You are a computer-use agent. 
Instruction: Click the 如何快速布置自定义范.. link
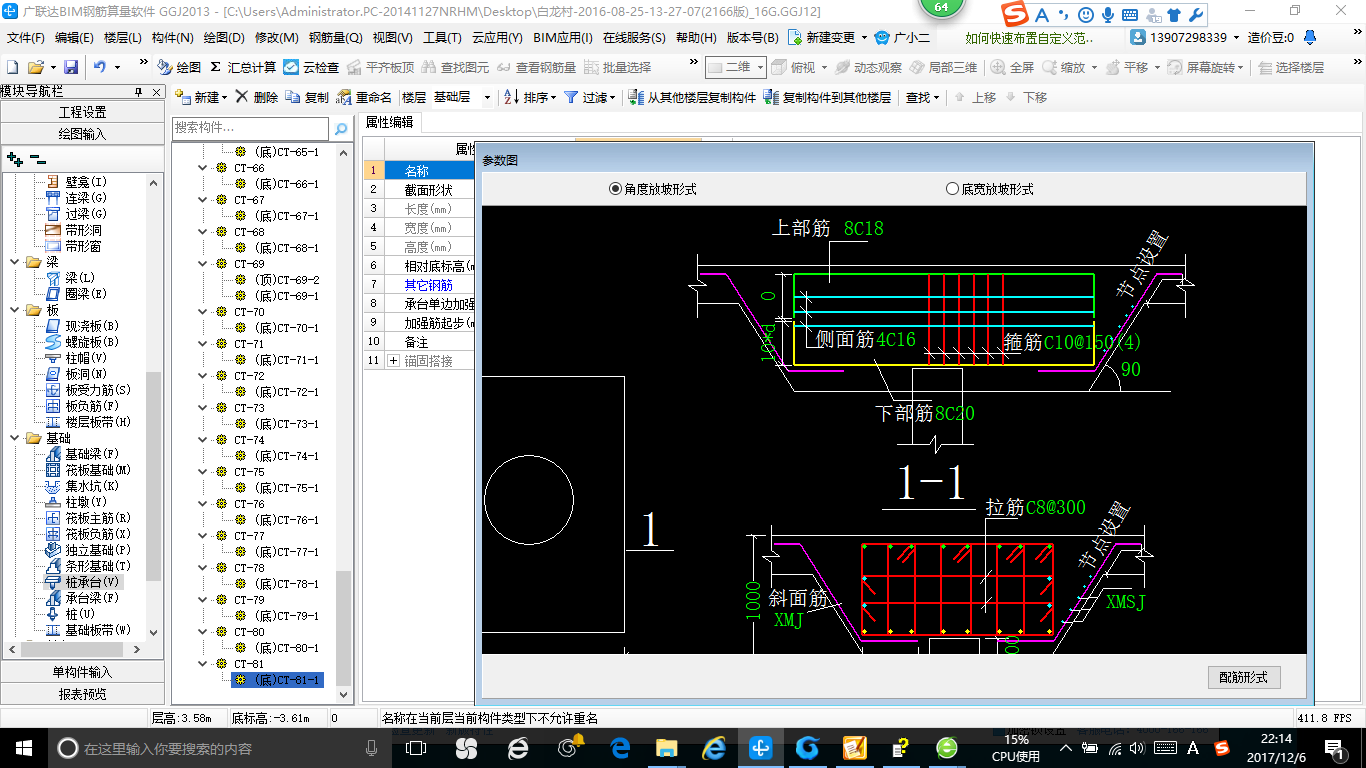tap(1030, 37)
